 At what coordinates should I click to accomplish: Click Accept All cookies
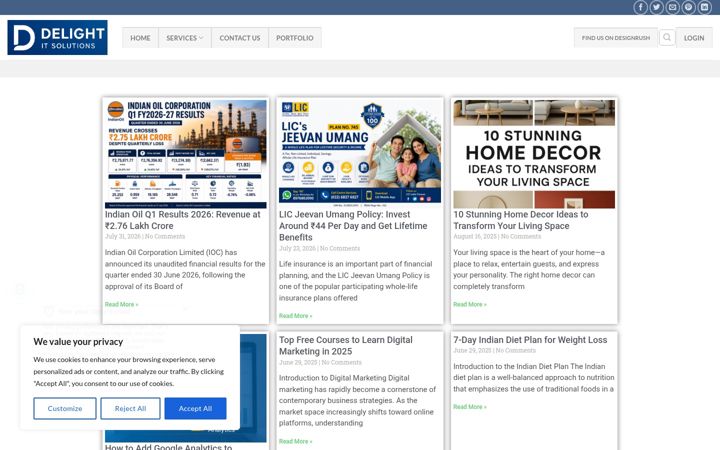195,408
